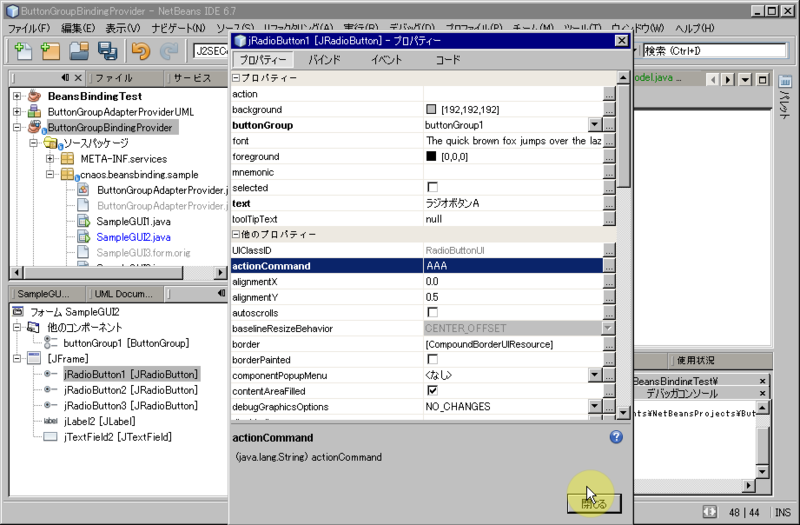Open the buttonGroup dropdown

click(594, 125)
